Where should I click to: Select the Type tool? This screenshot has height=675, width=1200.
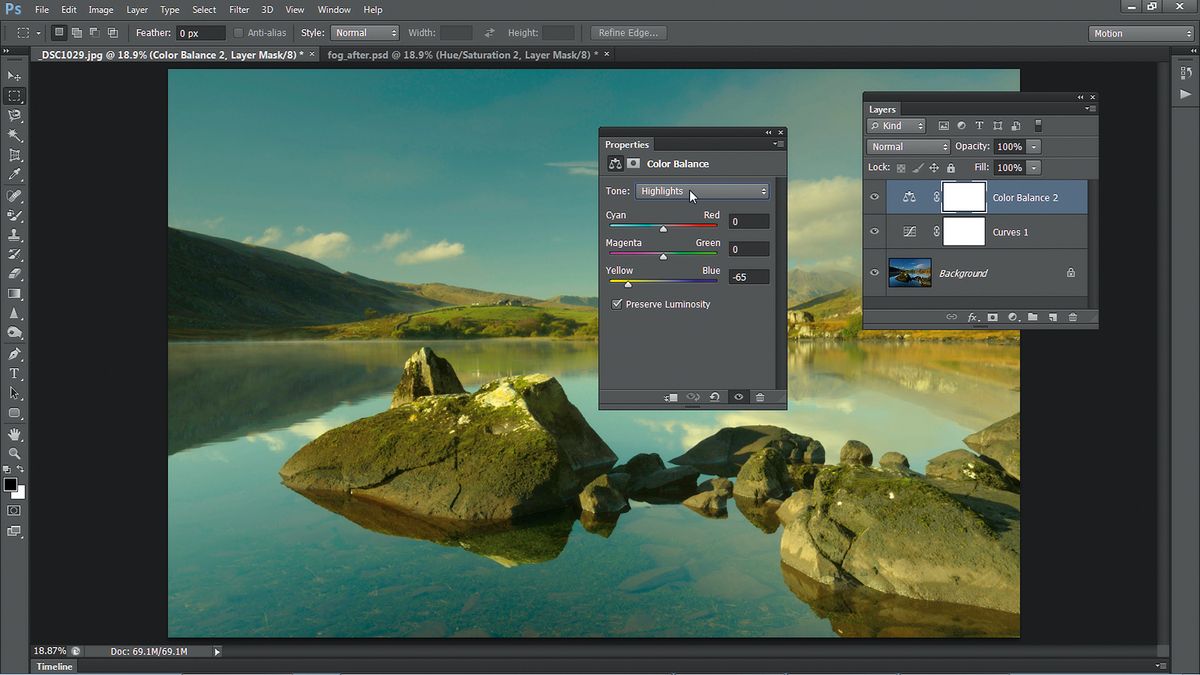14,374
